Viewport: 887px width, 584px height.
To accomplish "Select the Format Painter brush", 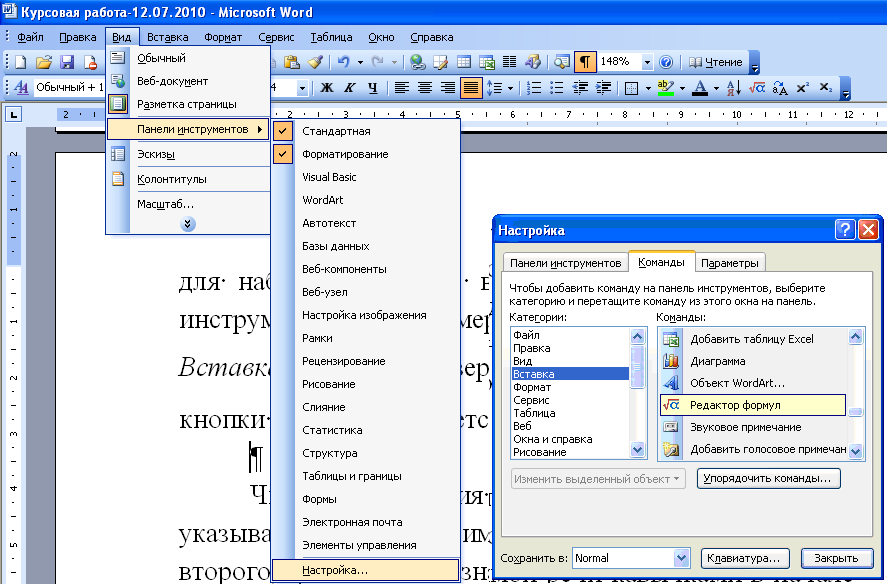I will pos(315,62).
